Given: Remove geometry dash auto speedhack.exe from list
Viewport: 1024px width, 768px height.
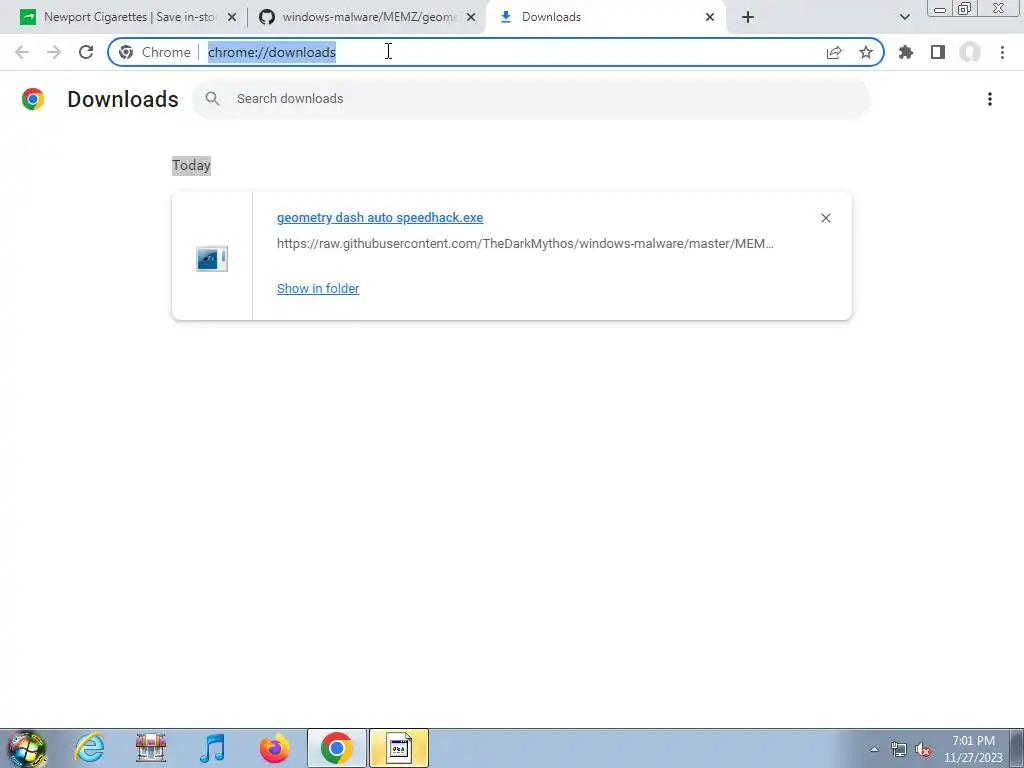Looking at the screenshot, I should click(x=825, y=218).
